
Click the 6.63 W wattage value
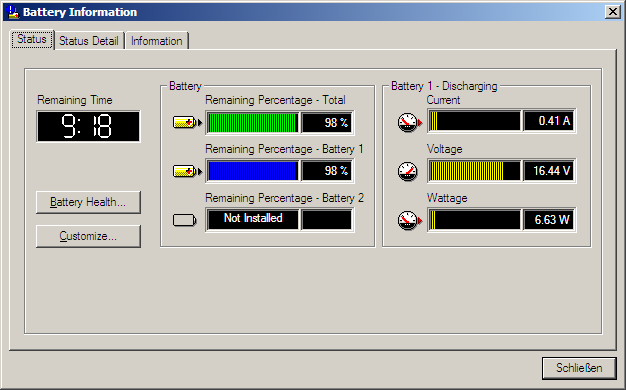(549, 220)
